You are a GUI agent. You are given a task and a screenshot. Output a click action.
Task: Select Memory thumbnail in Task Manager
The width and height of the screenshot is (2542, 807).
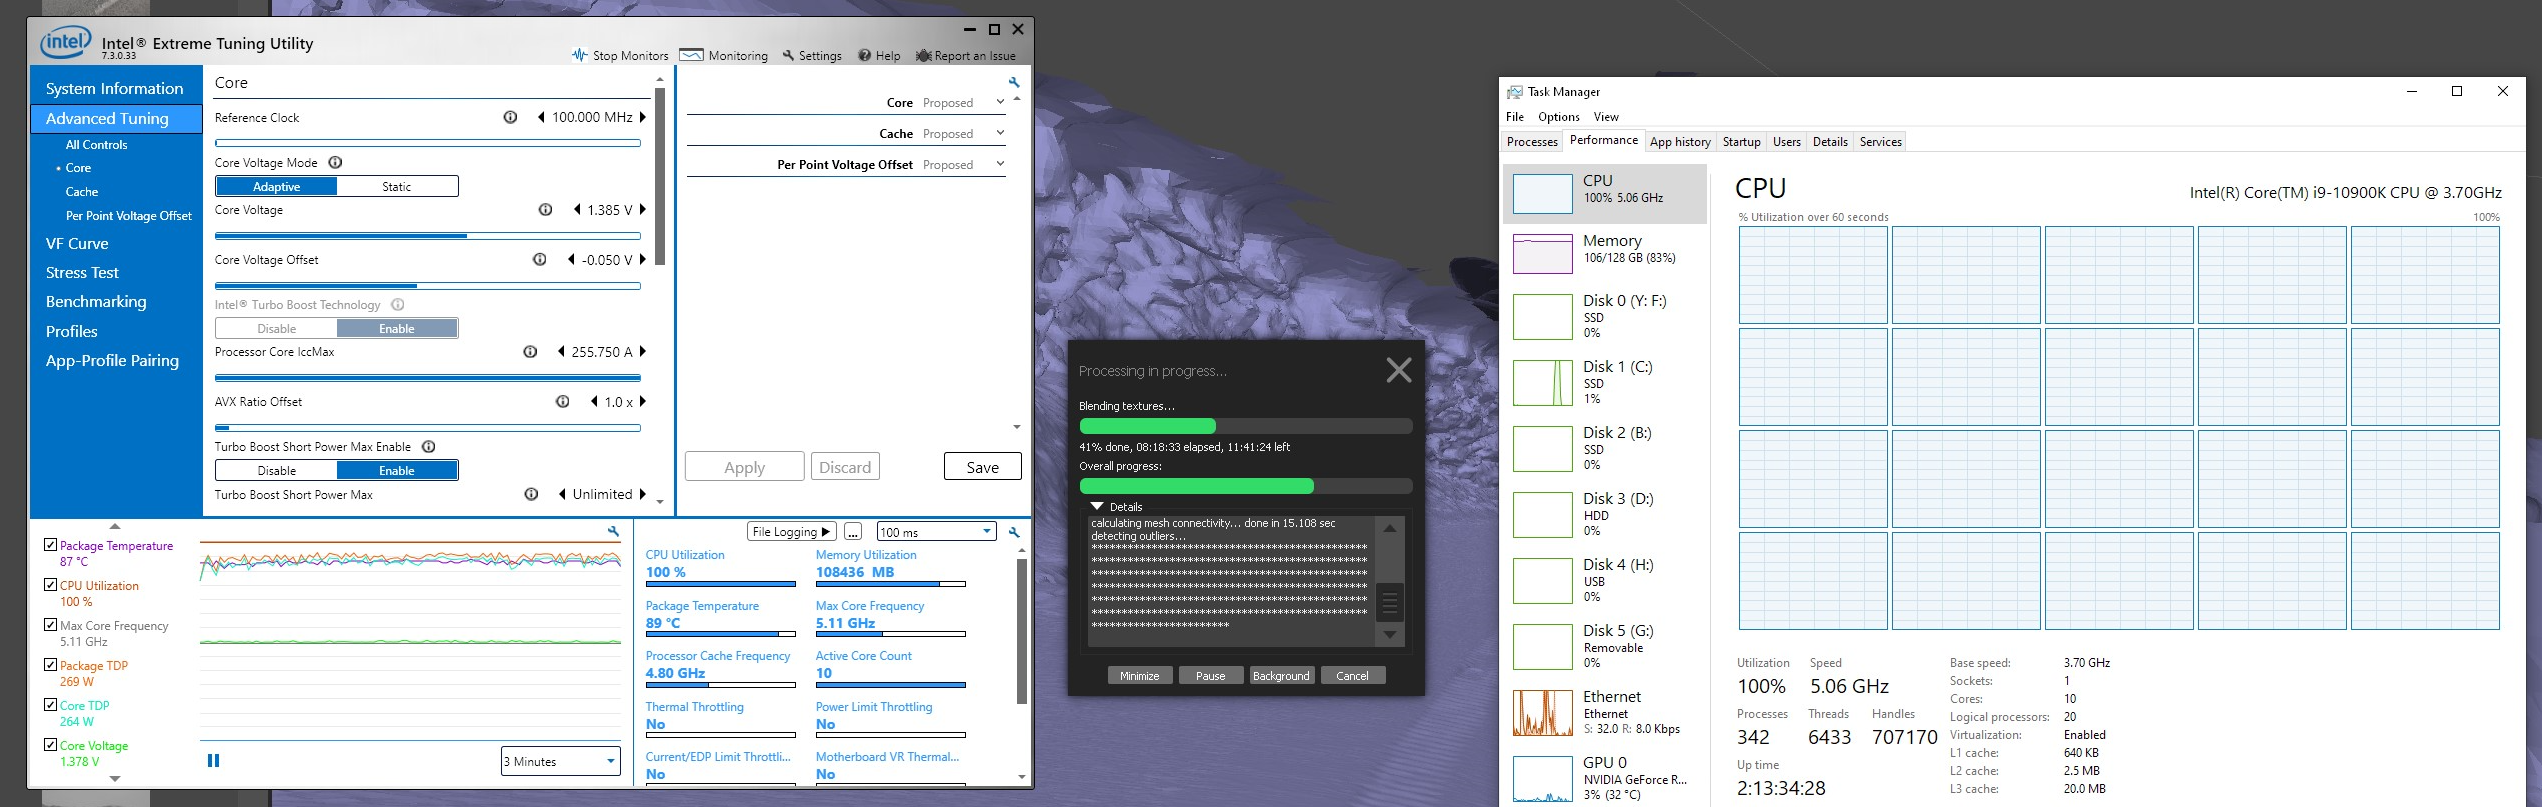1543,254
